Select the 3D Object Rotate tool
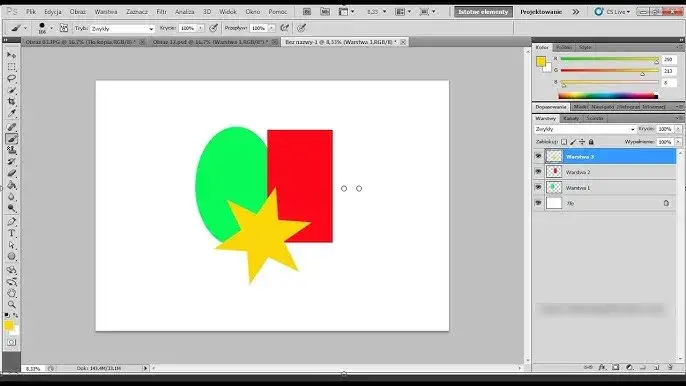 tap(11, 270)
